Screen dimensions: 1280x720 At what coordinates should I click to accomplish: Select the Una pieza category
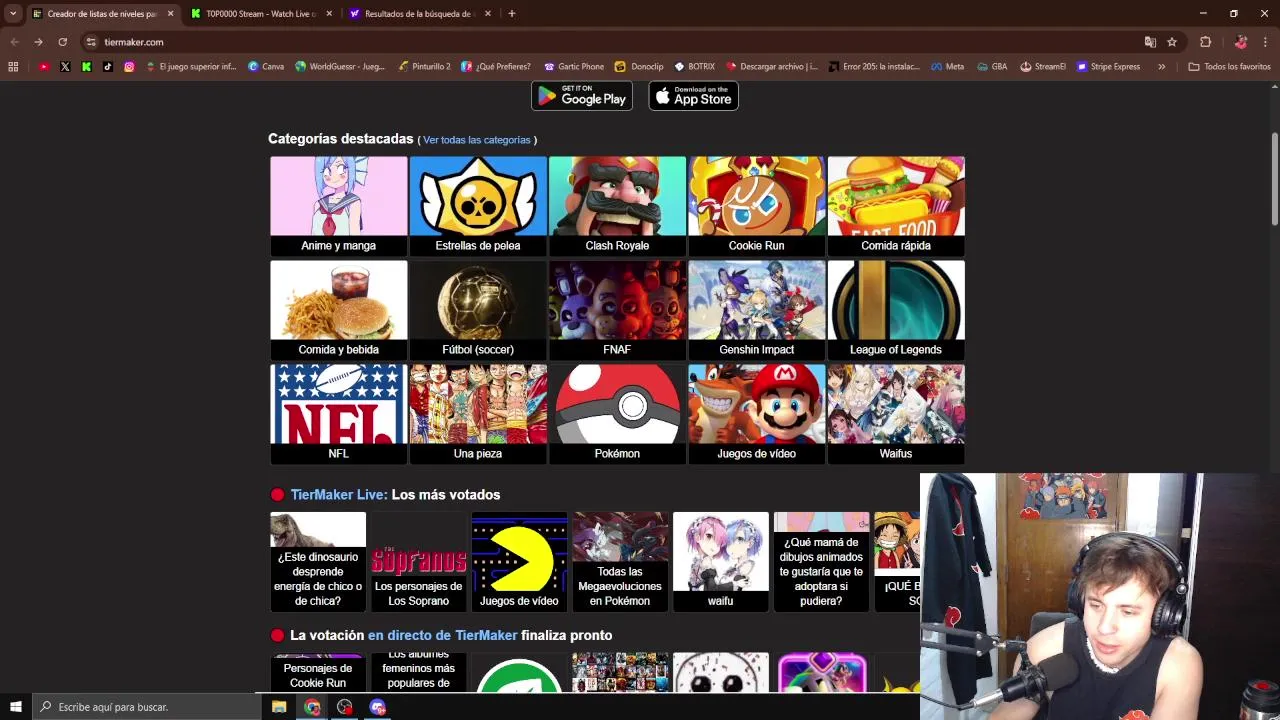point(478,414)
